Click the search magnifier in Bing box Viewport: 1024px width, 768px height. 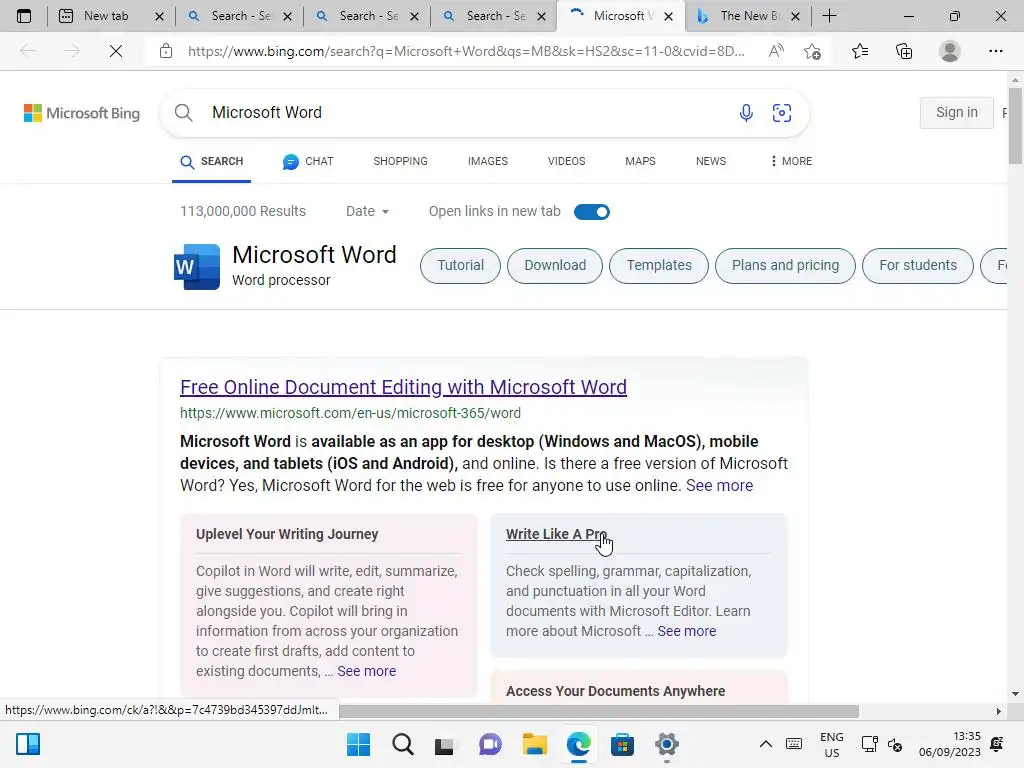(x=184, y=113)
